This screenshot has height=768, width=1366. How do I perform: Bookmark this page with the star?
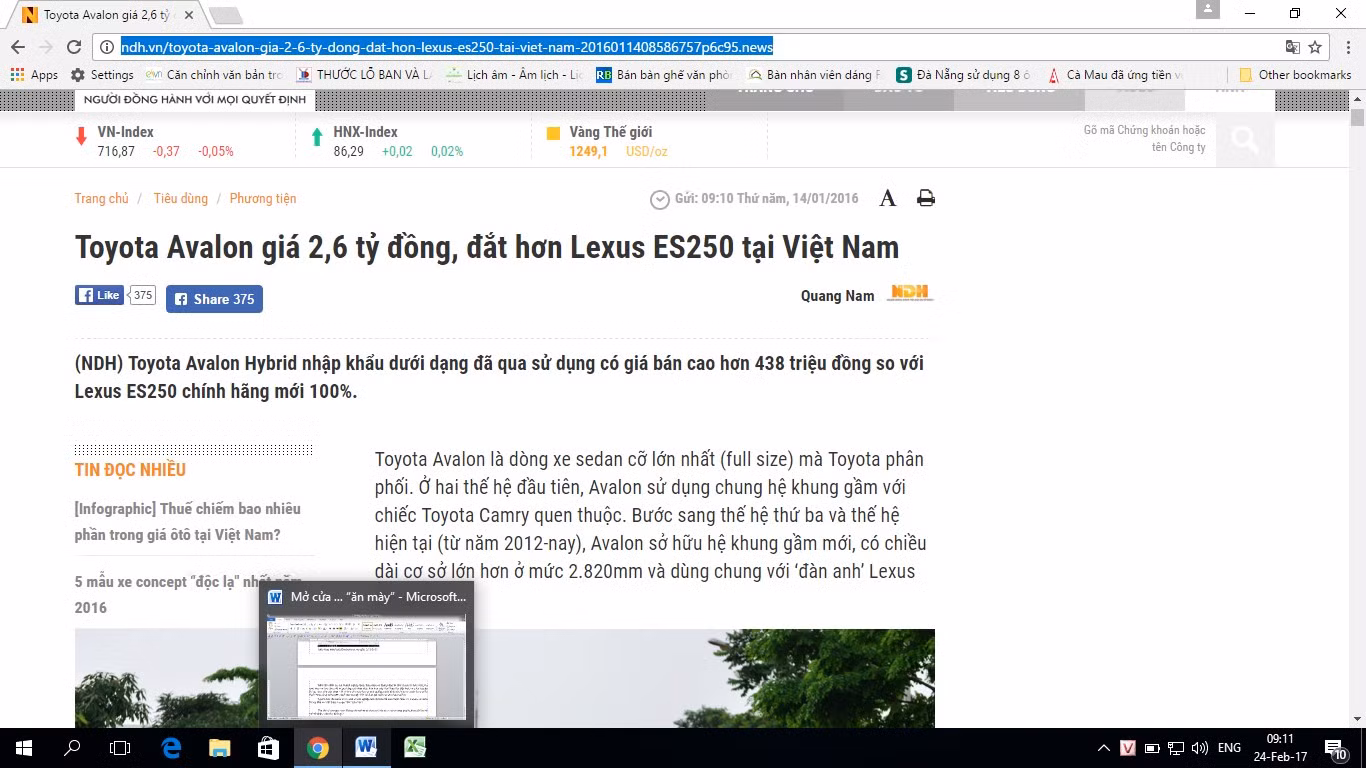tap(1315, 47)
